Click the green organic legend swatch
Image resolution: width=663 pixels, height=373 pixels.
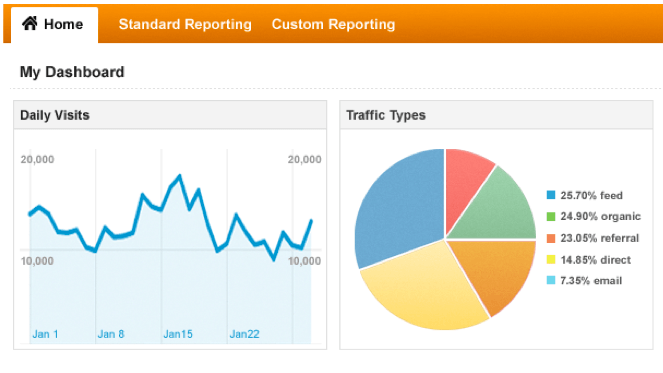[551, 217]
